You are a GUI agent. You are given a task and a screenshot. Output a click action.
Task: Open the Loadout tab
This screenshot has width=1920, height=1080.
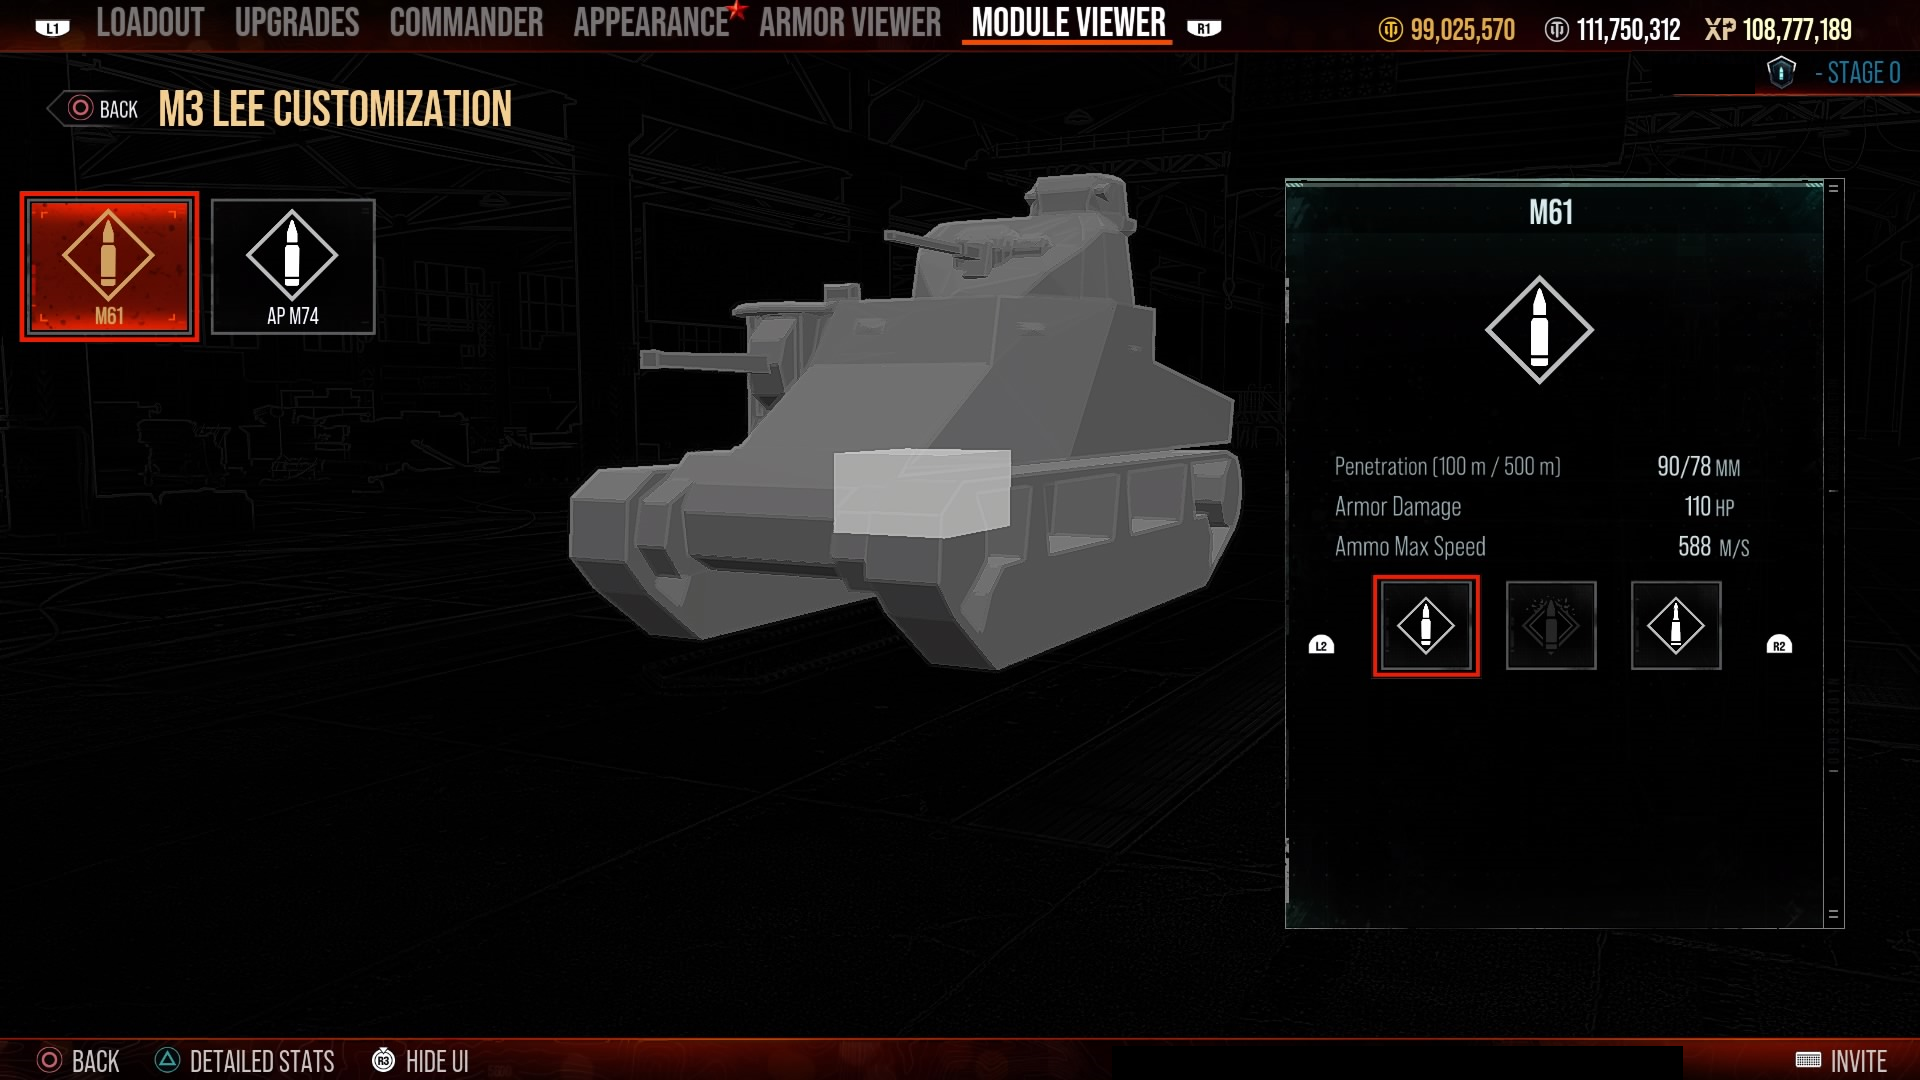150,23
